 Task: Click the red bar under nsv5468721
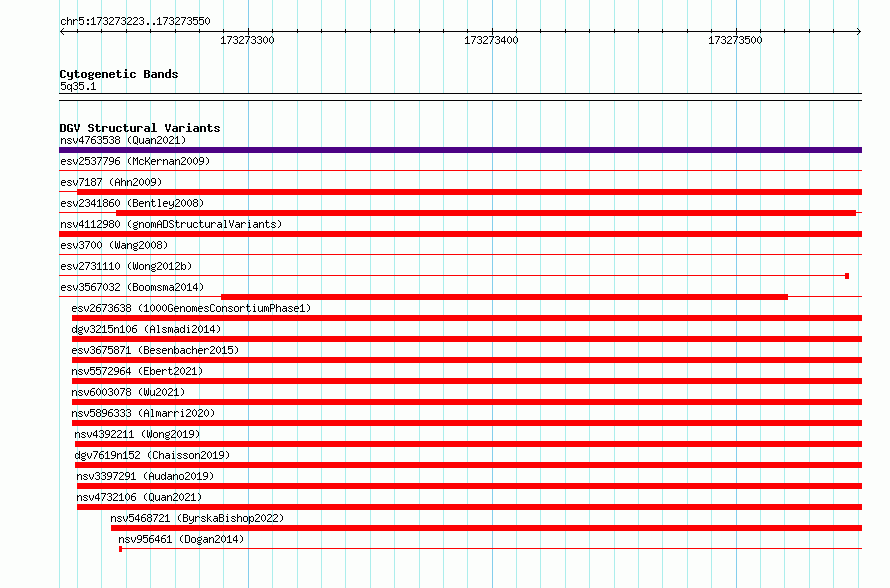coord(486,528)
